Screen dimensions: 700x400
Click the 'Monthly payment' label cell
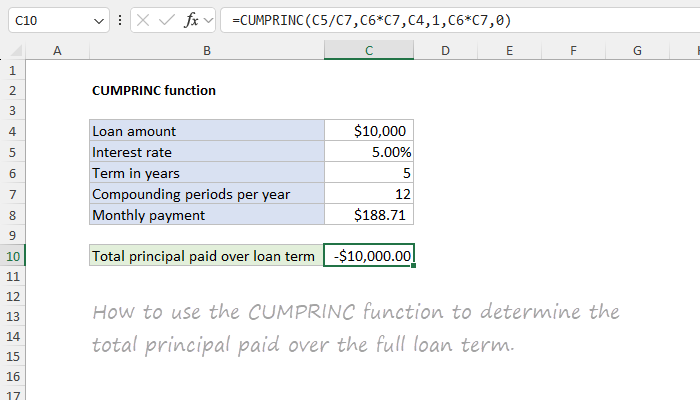pyautogui.click(x=207, y=215)
